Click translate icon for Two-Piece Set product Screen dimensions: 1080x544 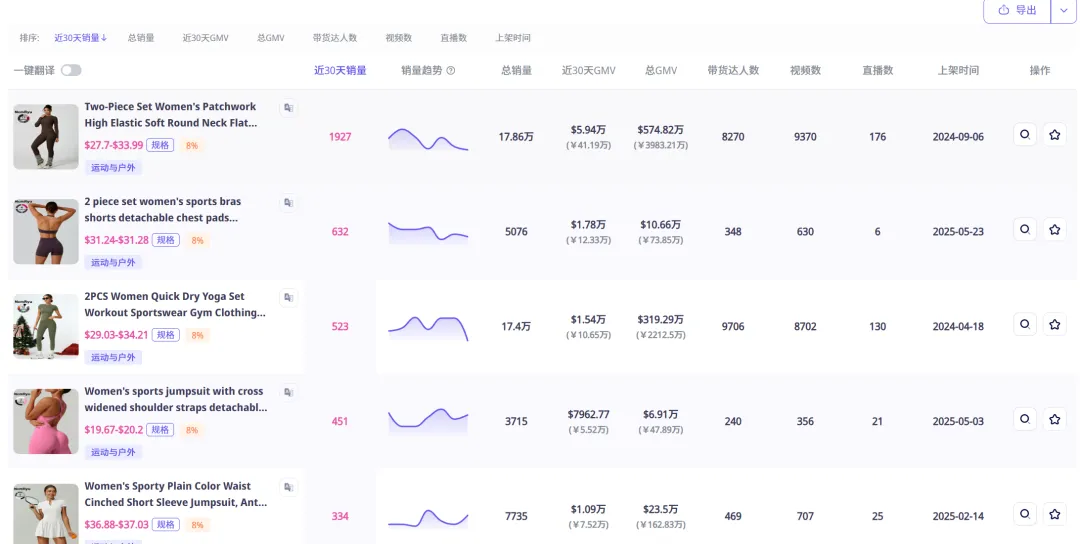point(289,108)
